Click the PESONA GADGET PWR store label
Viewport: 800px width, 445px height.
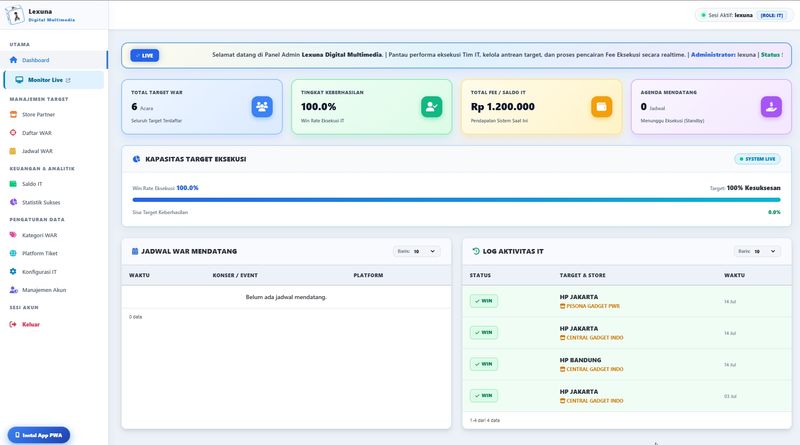pyautogui.click(x=592, y=306)
